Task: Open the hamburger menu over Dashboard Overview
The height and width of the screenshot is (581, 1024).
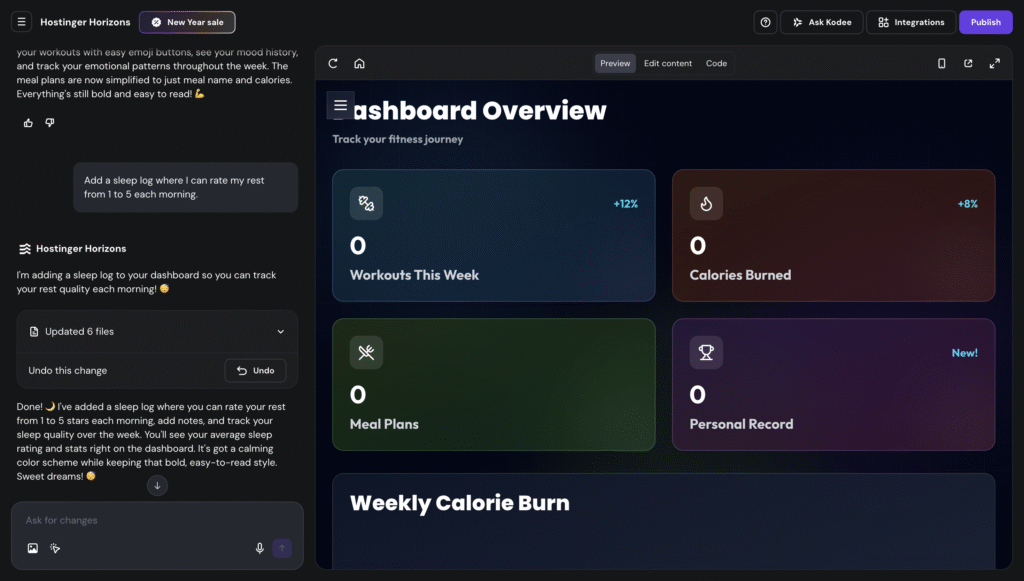Action: point(340,104)
